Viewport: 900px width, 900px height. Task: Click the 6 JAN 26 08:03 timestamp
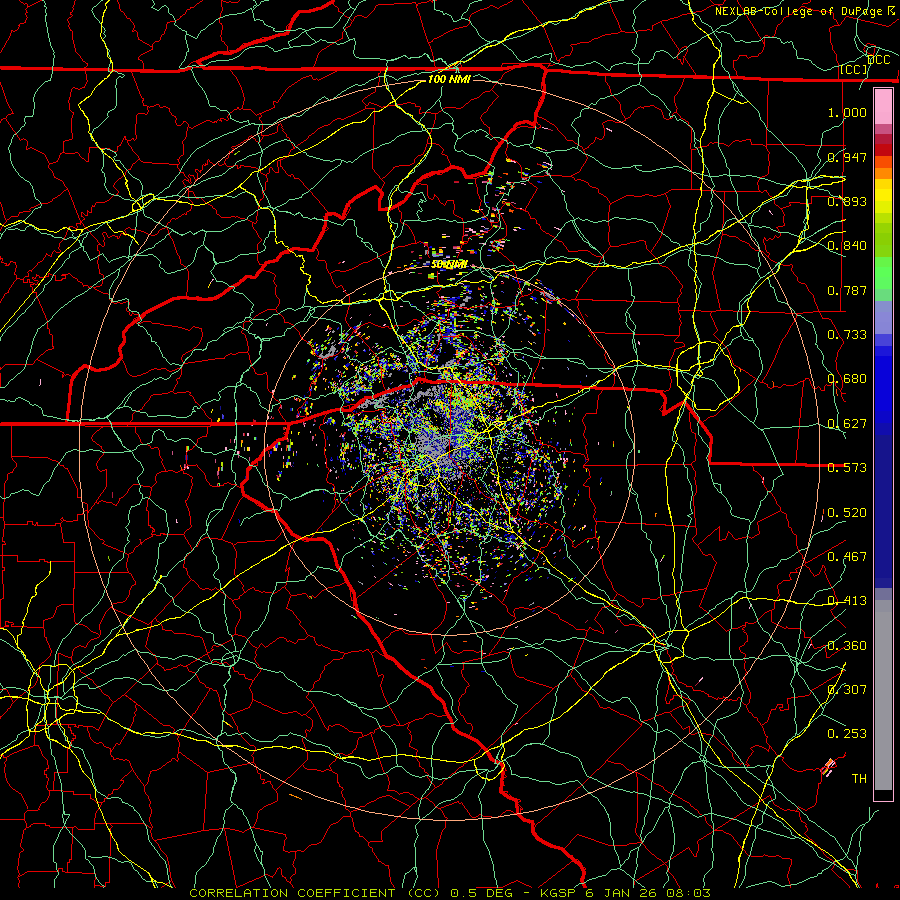[648, 893]
